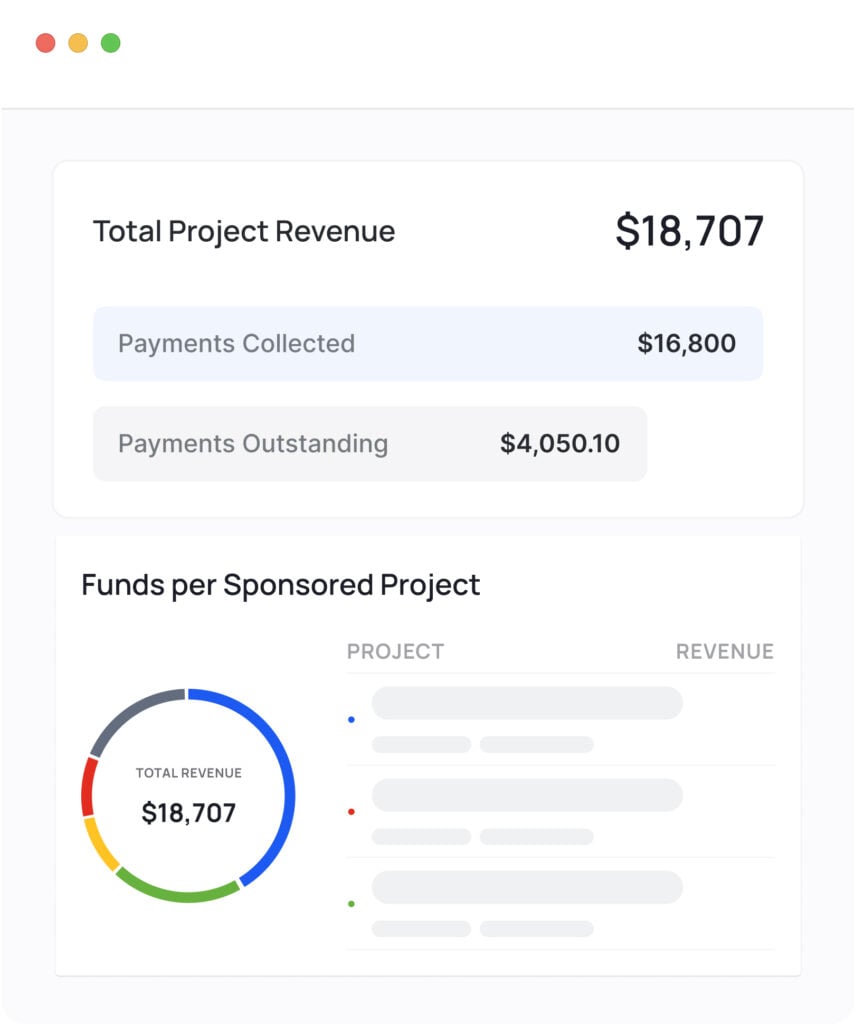Open the third project placeholder row

coord(560,904)
